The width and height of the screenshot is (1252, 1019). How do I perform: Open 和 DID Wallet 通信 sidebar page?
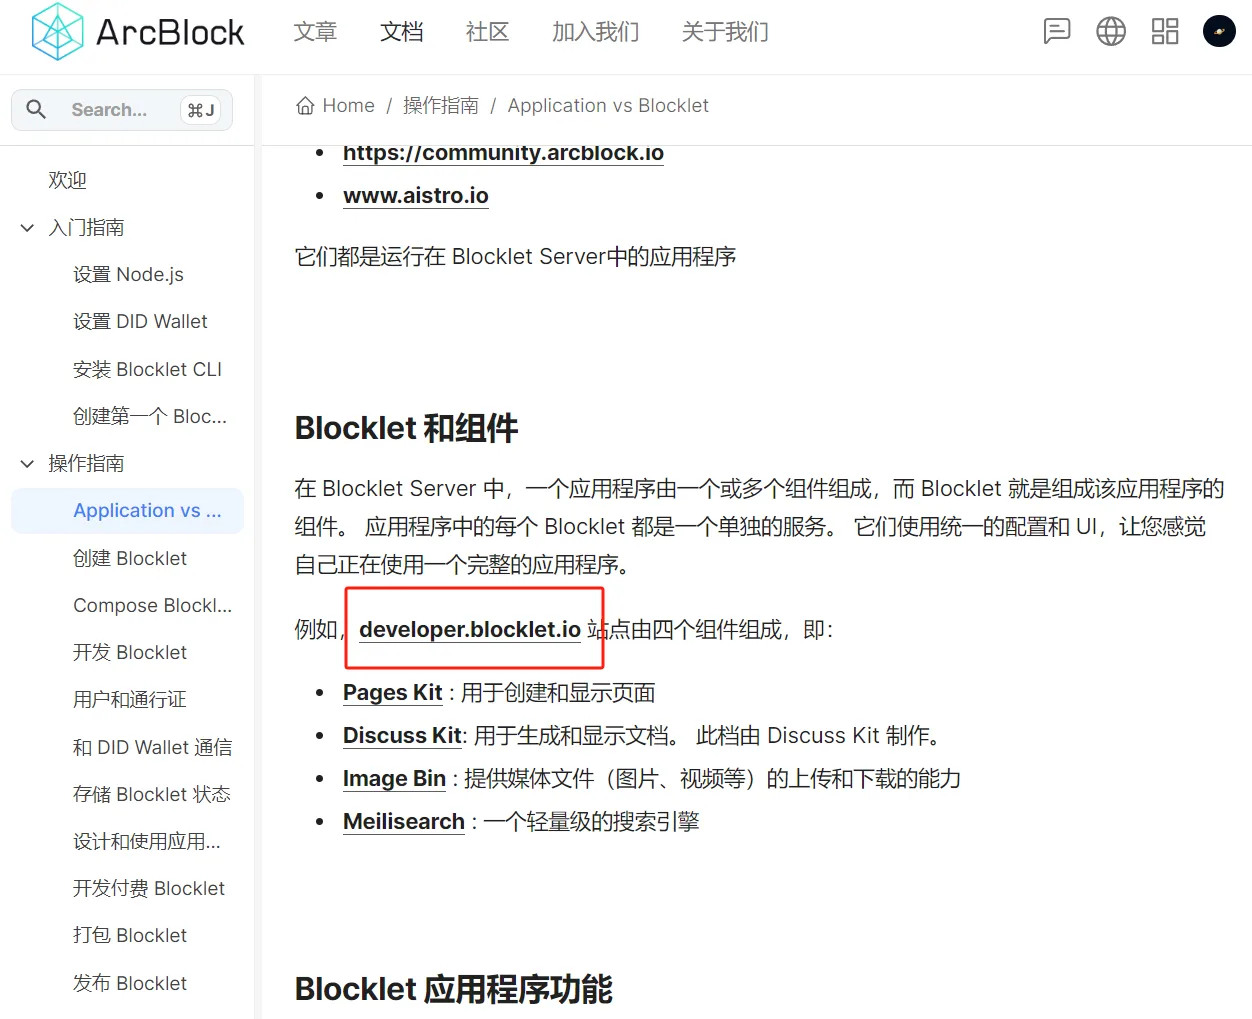tap(152, 748)
